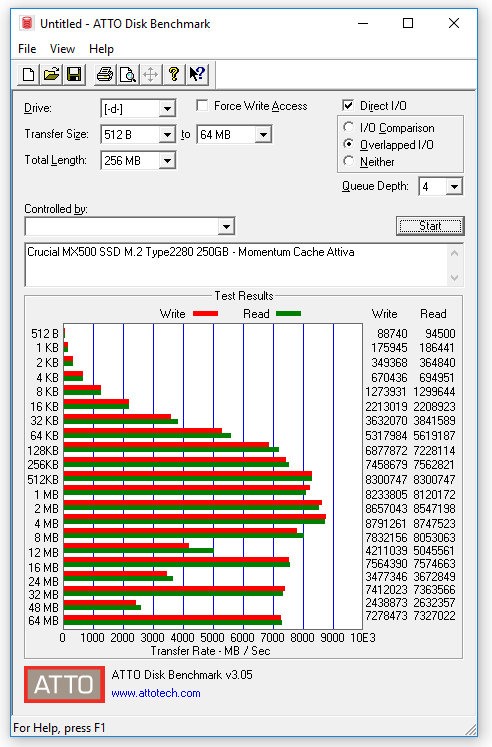Click the 12 MB row label
This screenshot has width=492, height=747.
43,553
